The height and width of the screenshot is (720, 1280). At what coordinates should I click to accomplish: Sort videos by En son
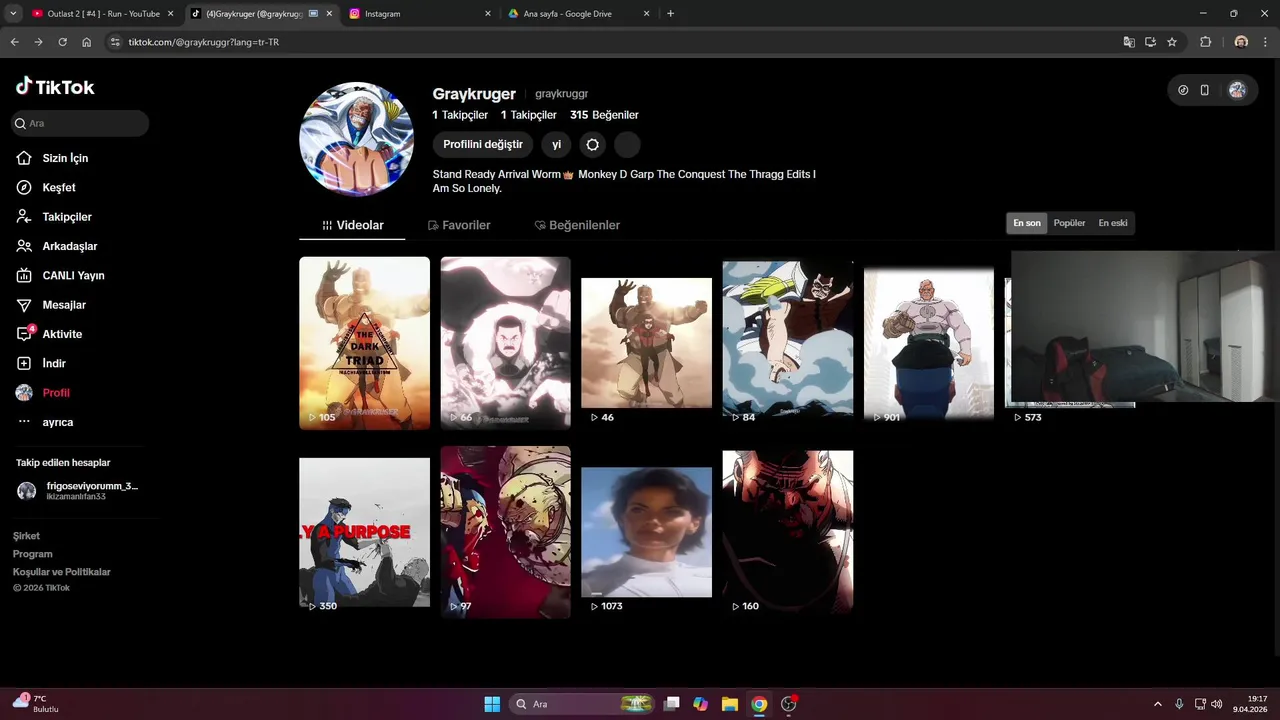[1027, 223]
